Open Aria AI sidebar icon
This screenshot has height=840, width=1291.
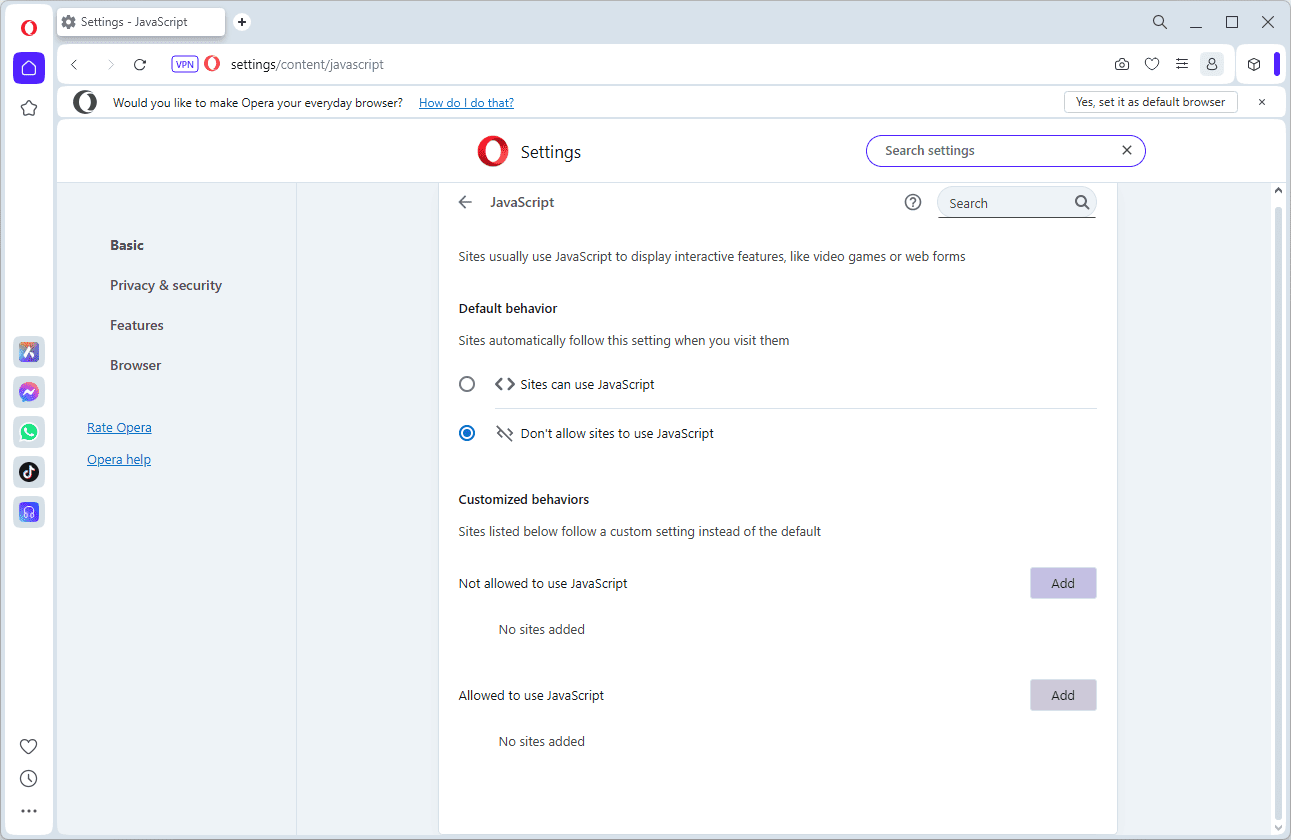click(29, 352)
